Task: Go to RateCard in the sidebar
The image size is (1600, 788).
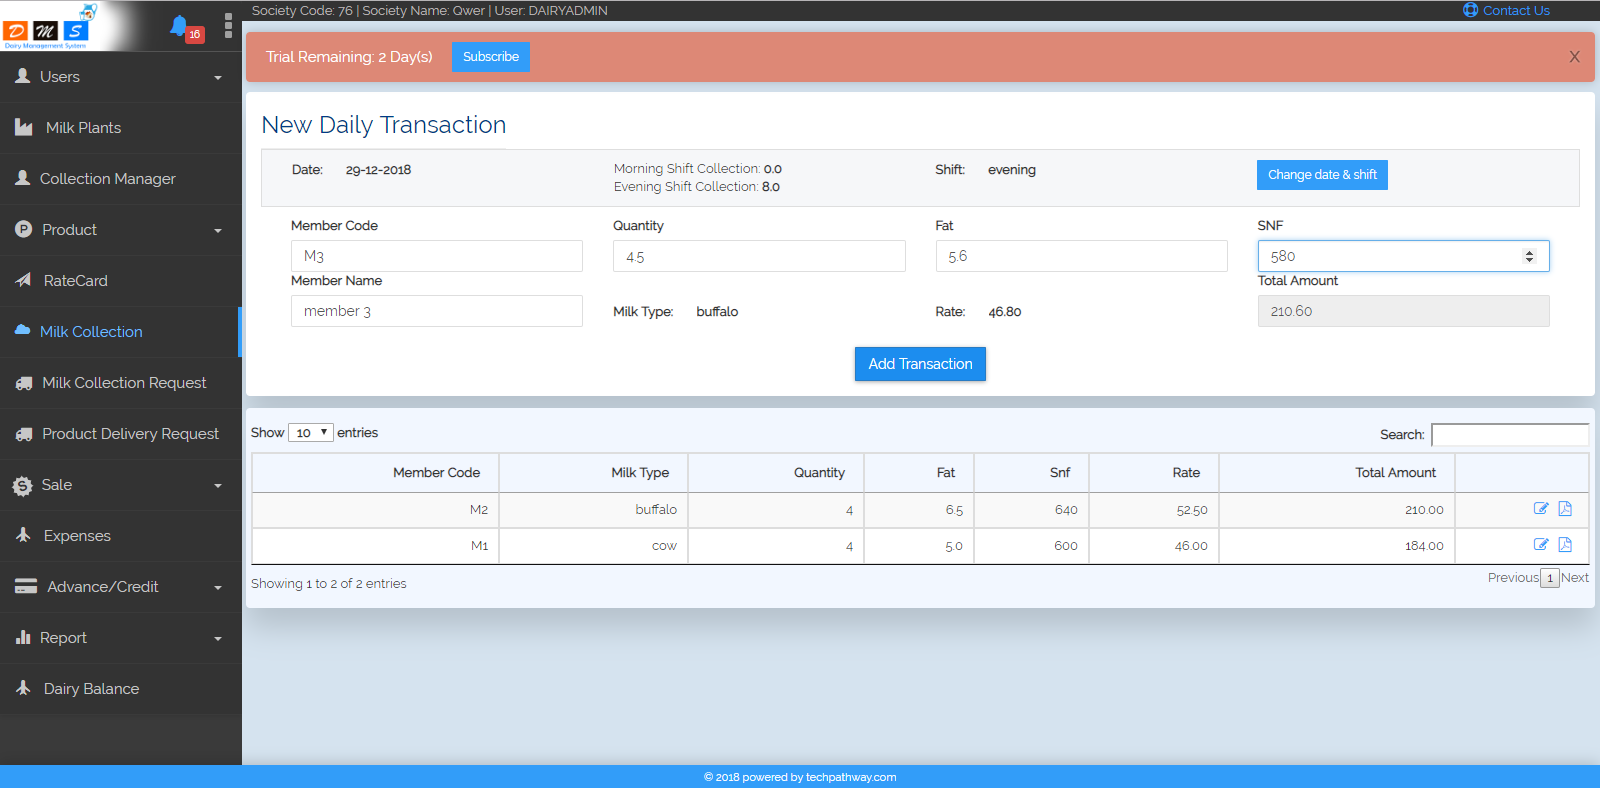Action: click(x=75, y=281)
